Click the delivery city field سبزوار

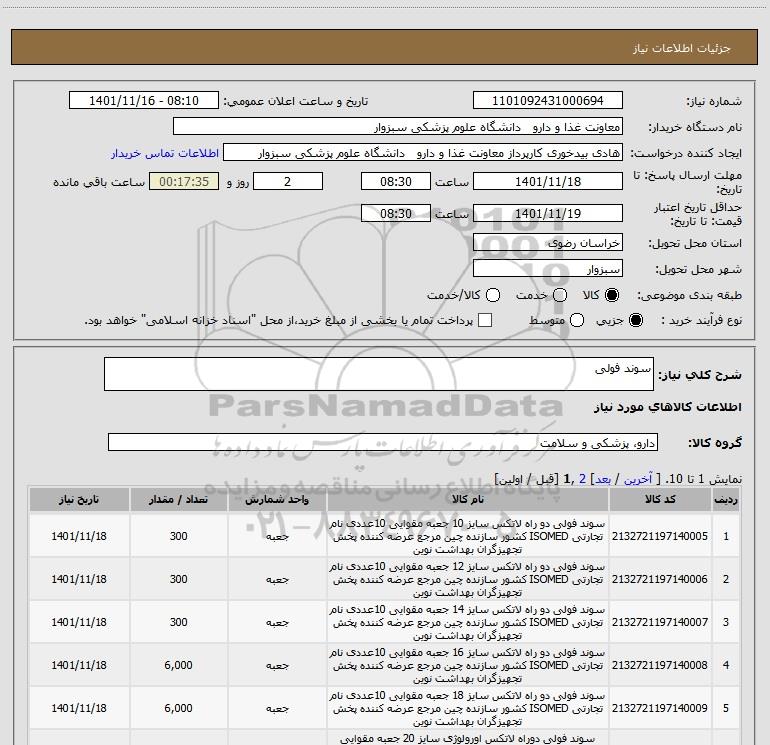tap(548, 268)
